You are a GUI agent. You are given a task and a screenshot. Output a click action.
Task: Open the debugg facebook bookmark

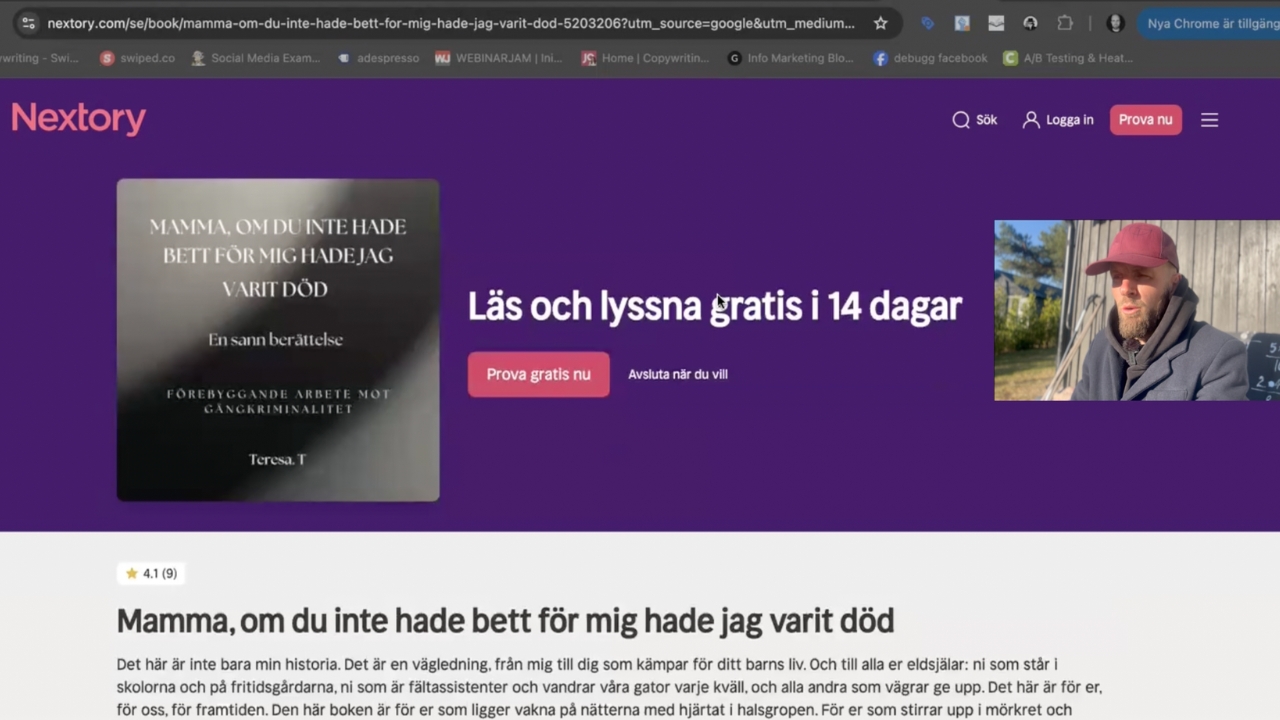pos(930,58)
